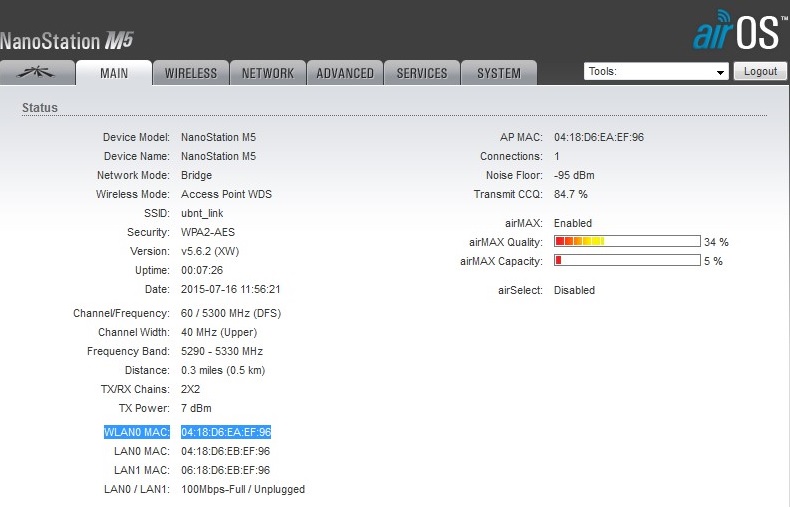The width and height of the screenshot is (790, 507).
Task: Click the Wireless Mode value Access Point WDS
Action: click(x=226, y=194)
